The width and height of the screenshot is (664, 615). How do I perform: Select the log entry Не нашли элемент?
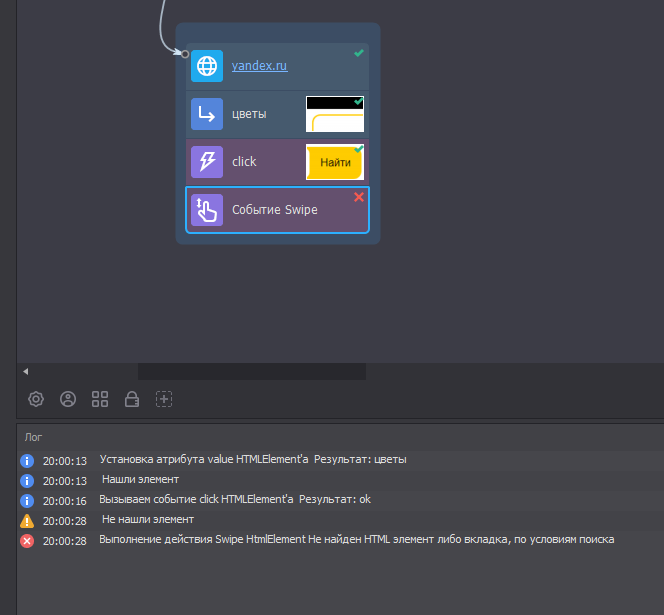[x=148, y=519]
